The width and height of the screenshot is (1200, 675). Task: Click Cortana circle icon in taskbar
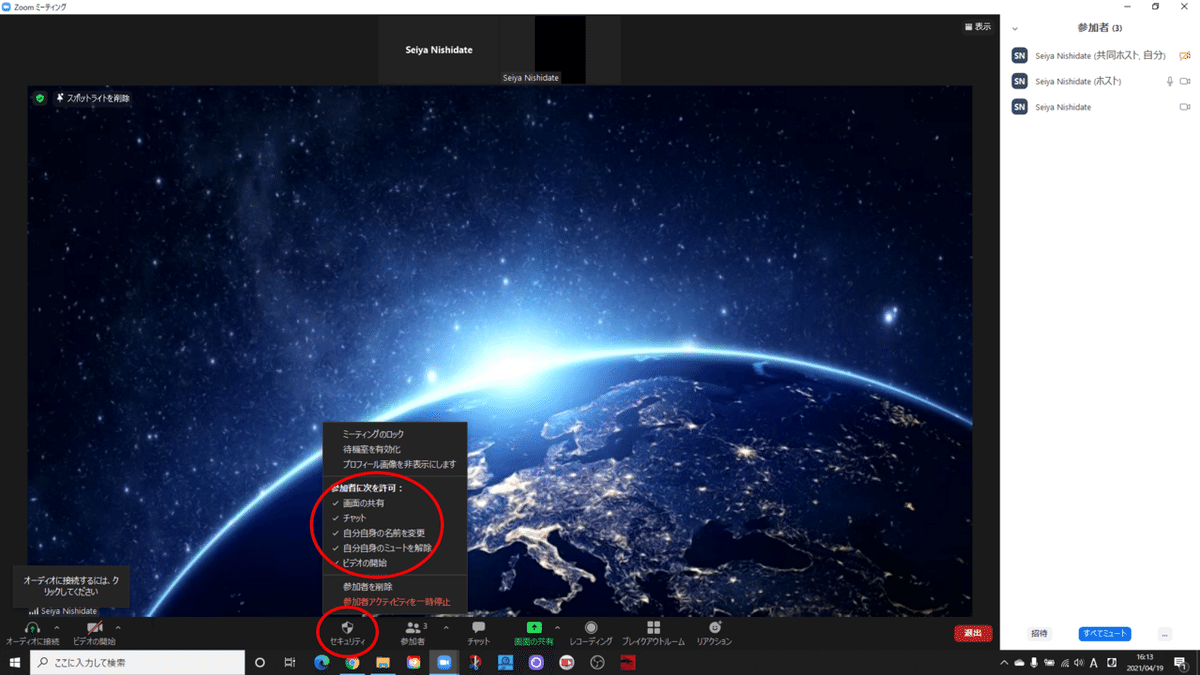pos(260,662)
